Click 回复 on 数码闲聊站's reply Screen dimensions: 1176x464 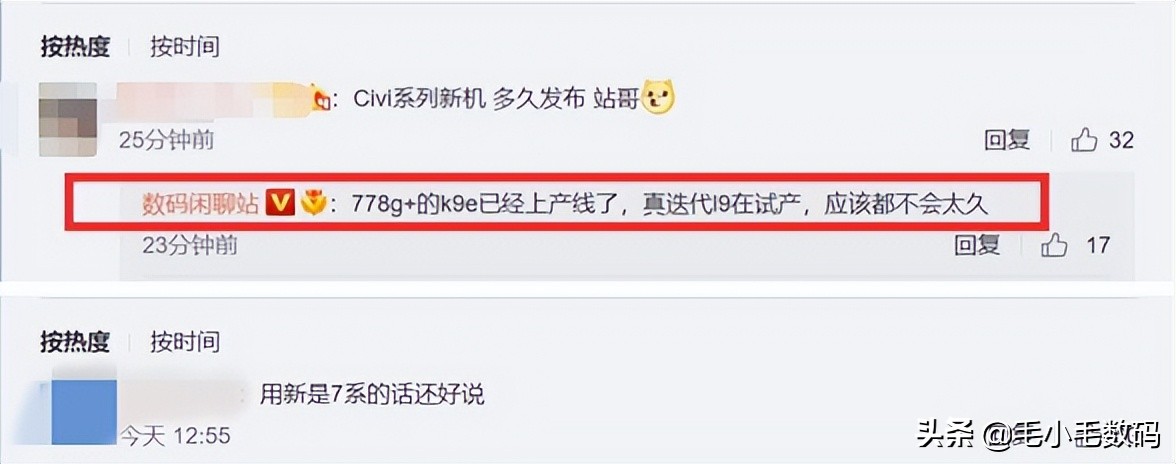point(977,244)
